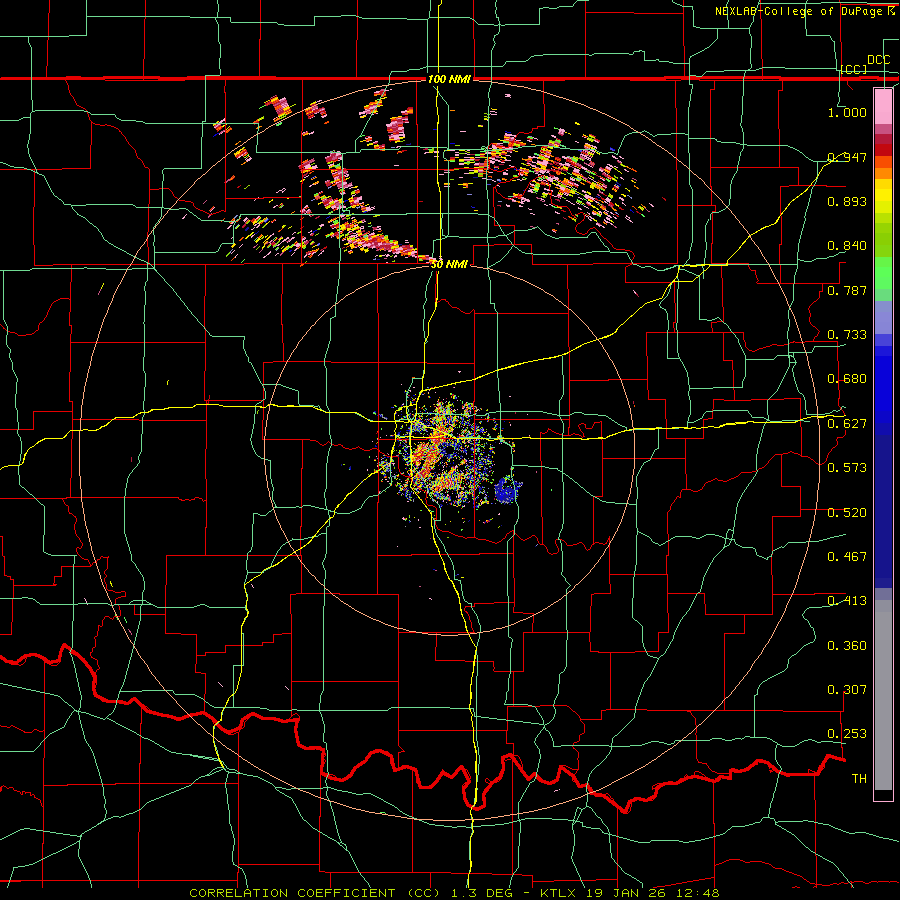Click the KTLX station identifier in caption
The image size is (900, 900).
[x=560, y=893]
